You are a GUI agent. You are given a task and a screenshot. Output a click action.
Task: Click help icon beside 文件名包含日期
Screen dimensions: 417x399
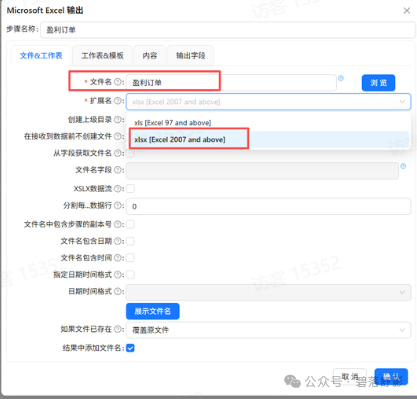pos(117,241)
